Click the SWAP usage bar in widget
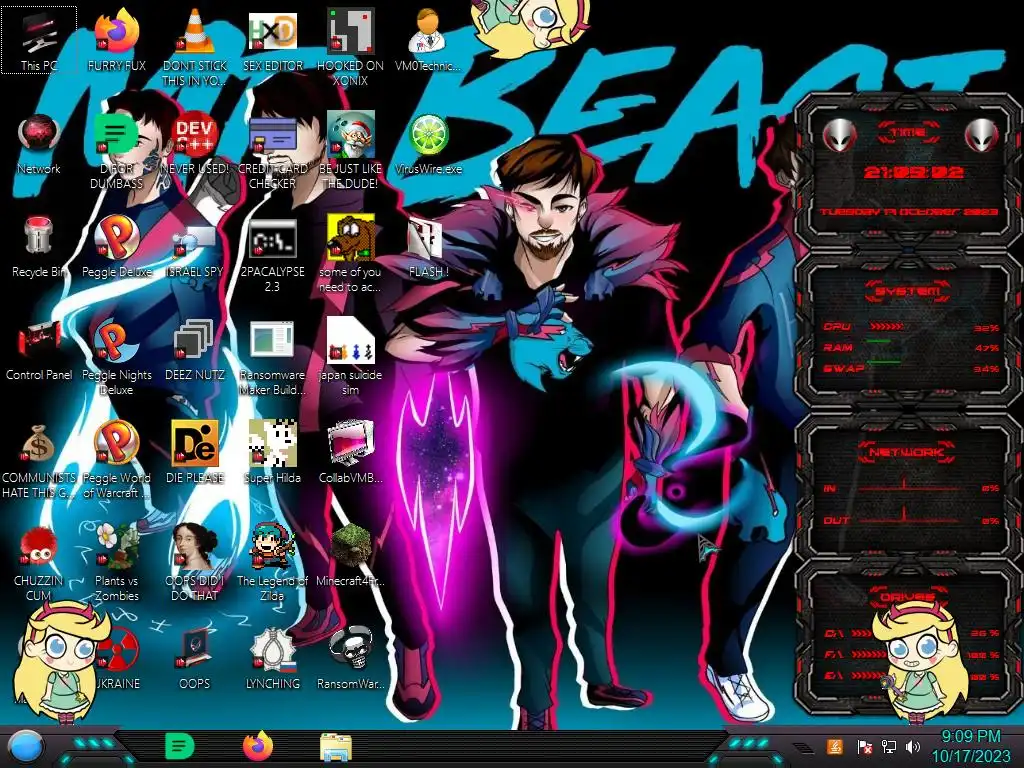This screenshot has width=1024, height=768. 884,361
